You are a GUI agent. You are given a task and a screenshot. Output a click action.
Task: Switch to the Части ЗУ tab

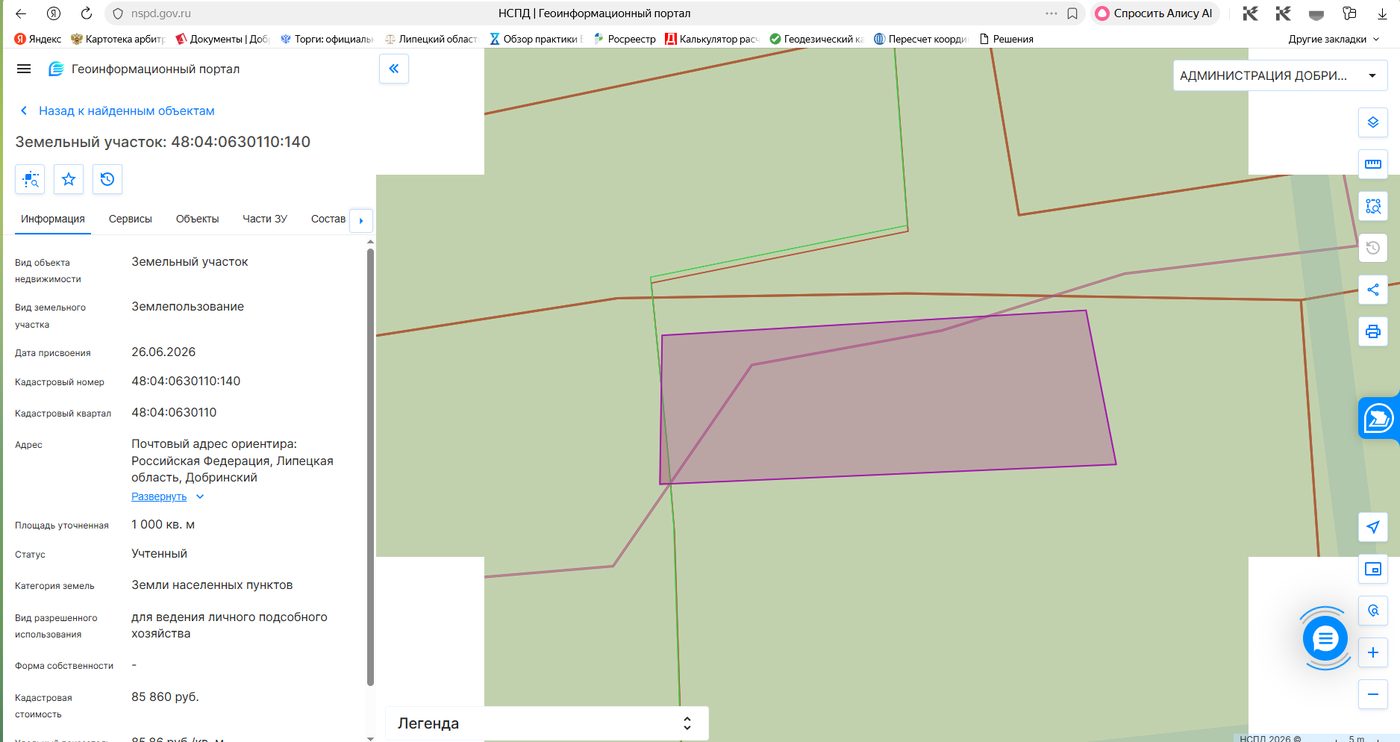[x=265, y=219]
